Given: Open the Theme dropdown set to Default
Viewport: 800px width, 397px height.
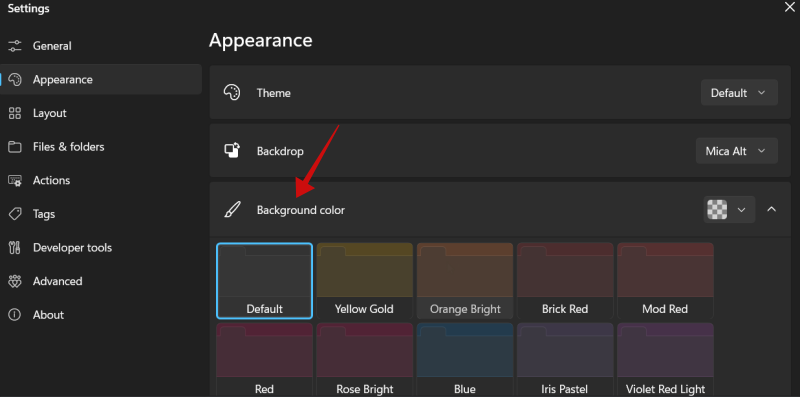Looking at the screenshot, I should point(739,93).
